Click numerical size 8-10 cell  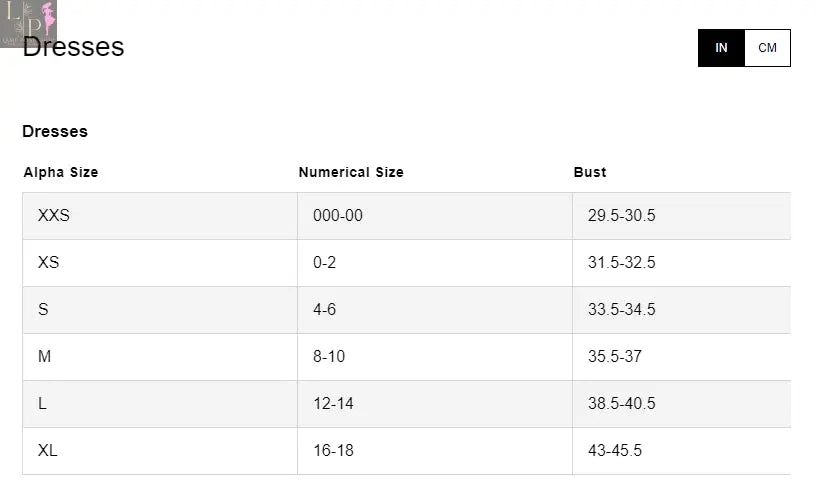click(x=329, y=357)
